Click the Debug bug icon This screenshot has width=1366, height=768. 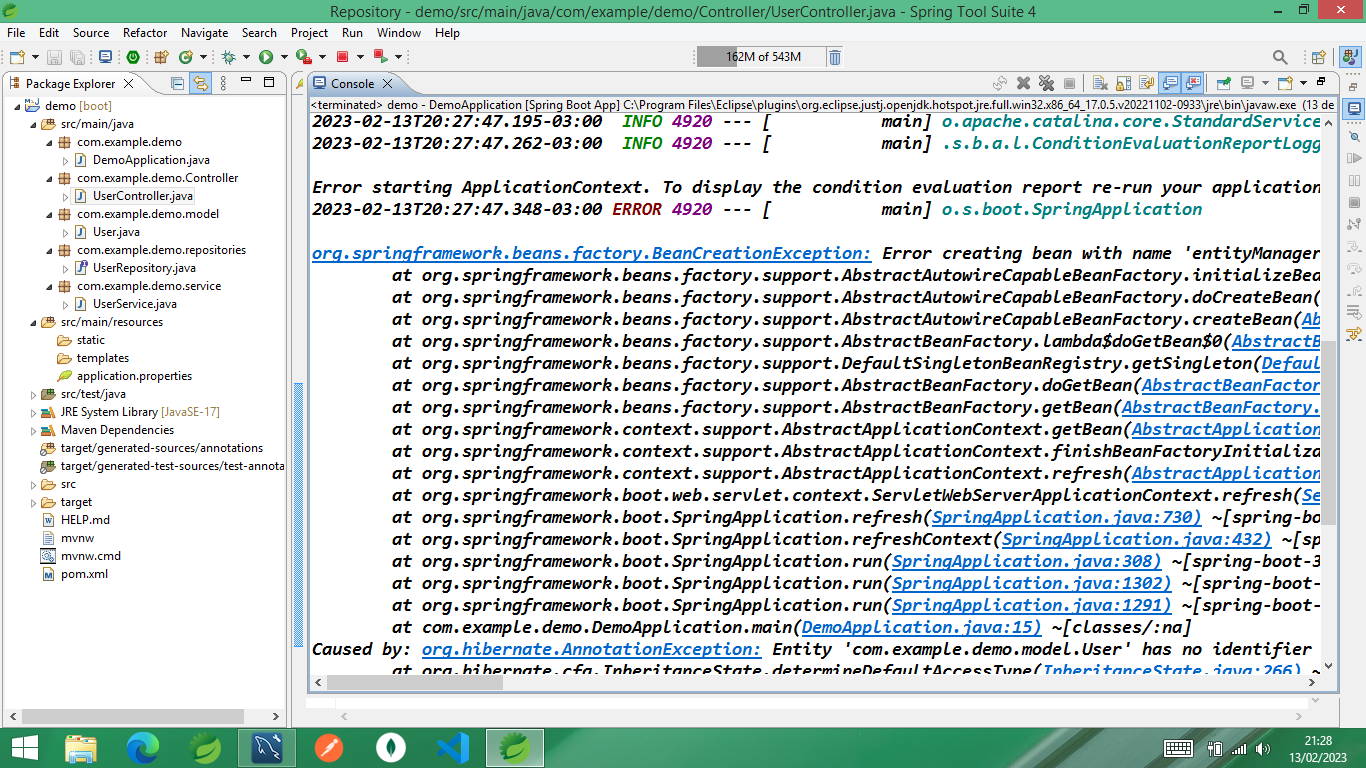pos(228,57)
